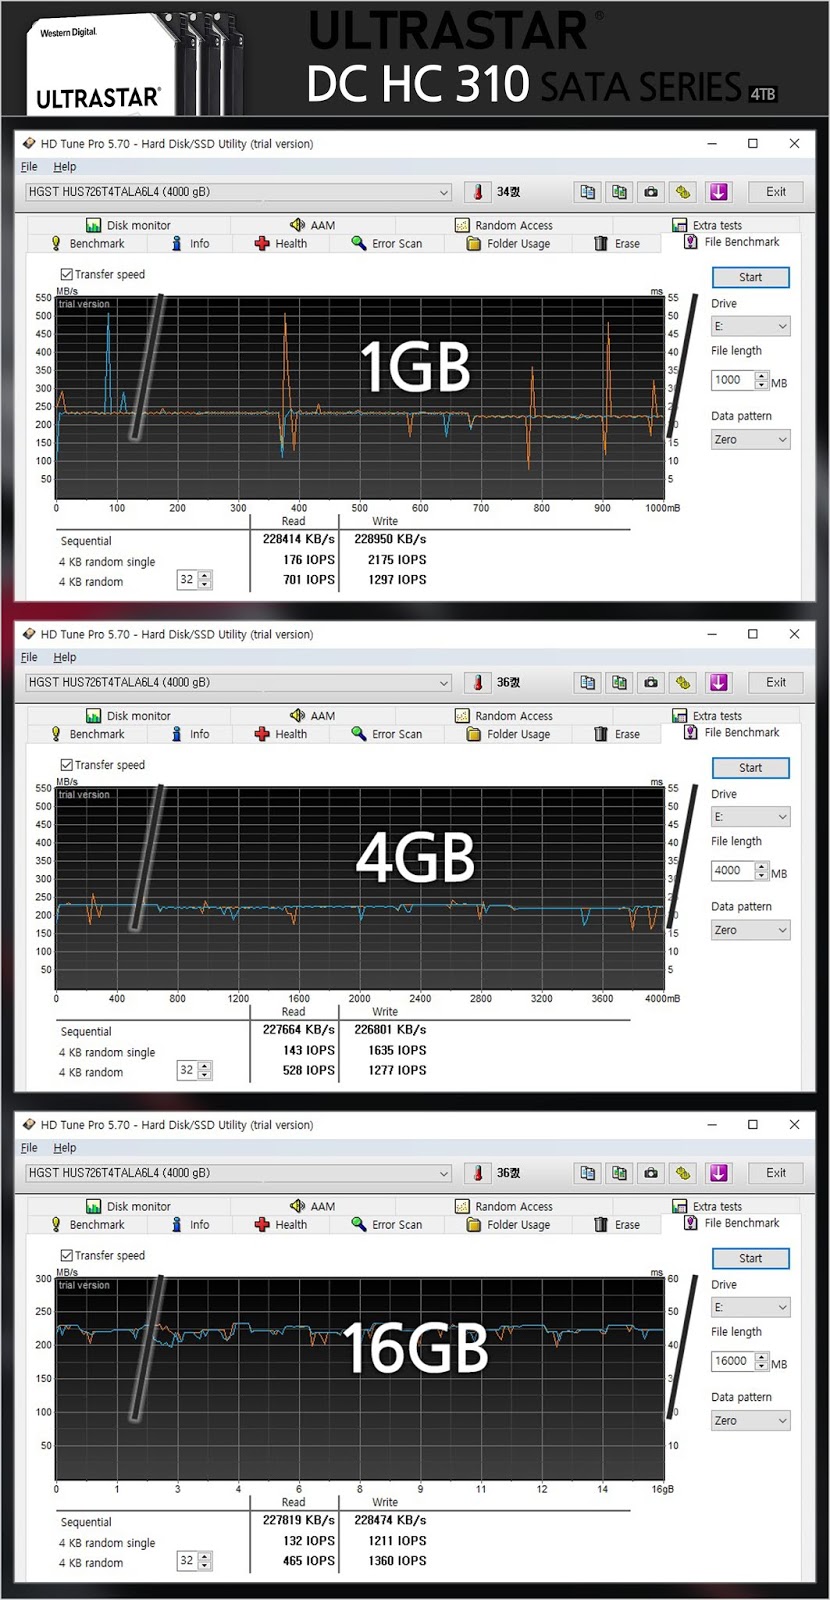Viewport: 830px width, 1600px height.
Task: Click HD Tune app icon in 1000 MB window title
Action: point(29,144)
